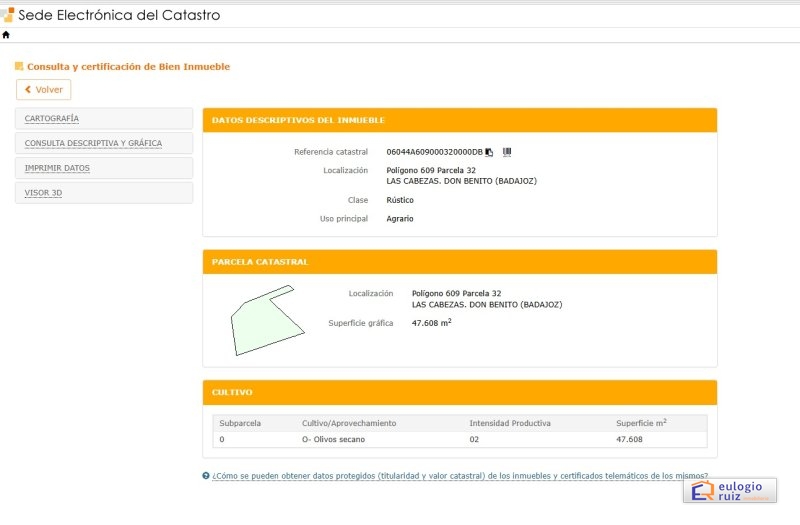Viewport: 800px width, 525px height.
Task: Click the Volver back button
Action: coord(44,90)
